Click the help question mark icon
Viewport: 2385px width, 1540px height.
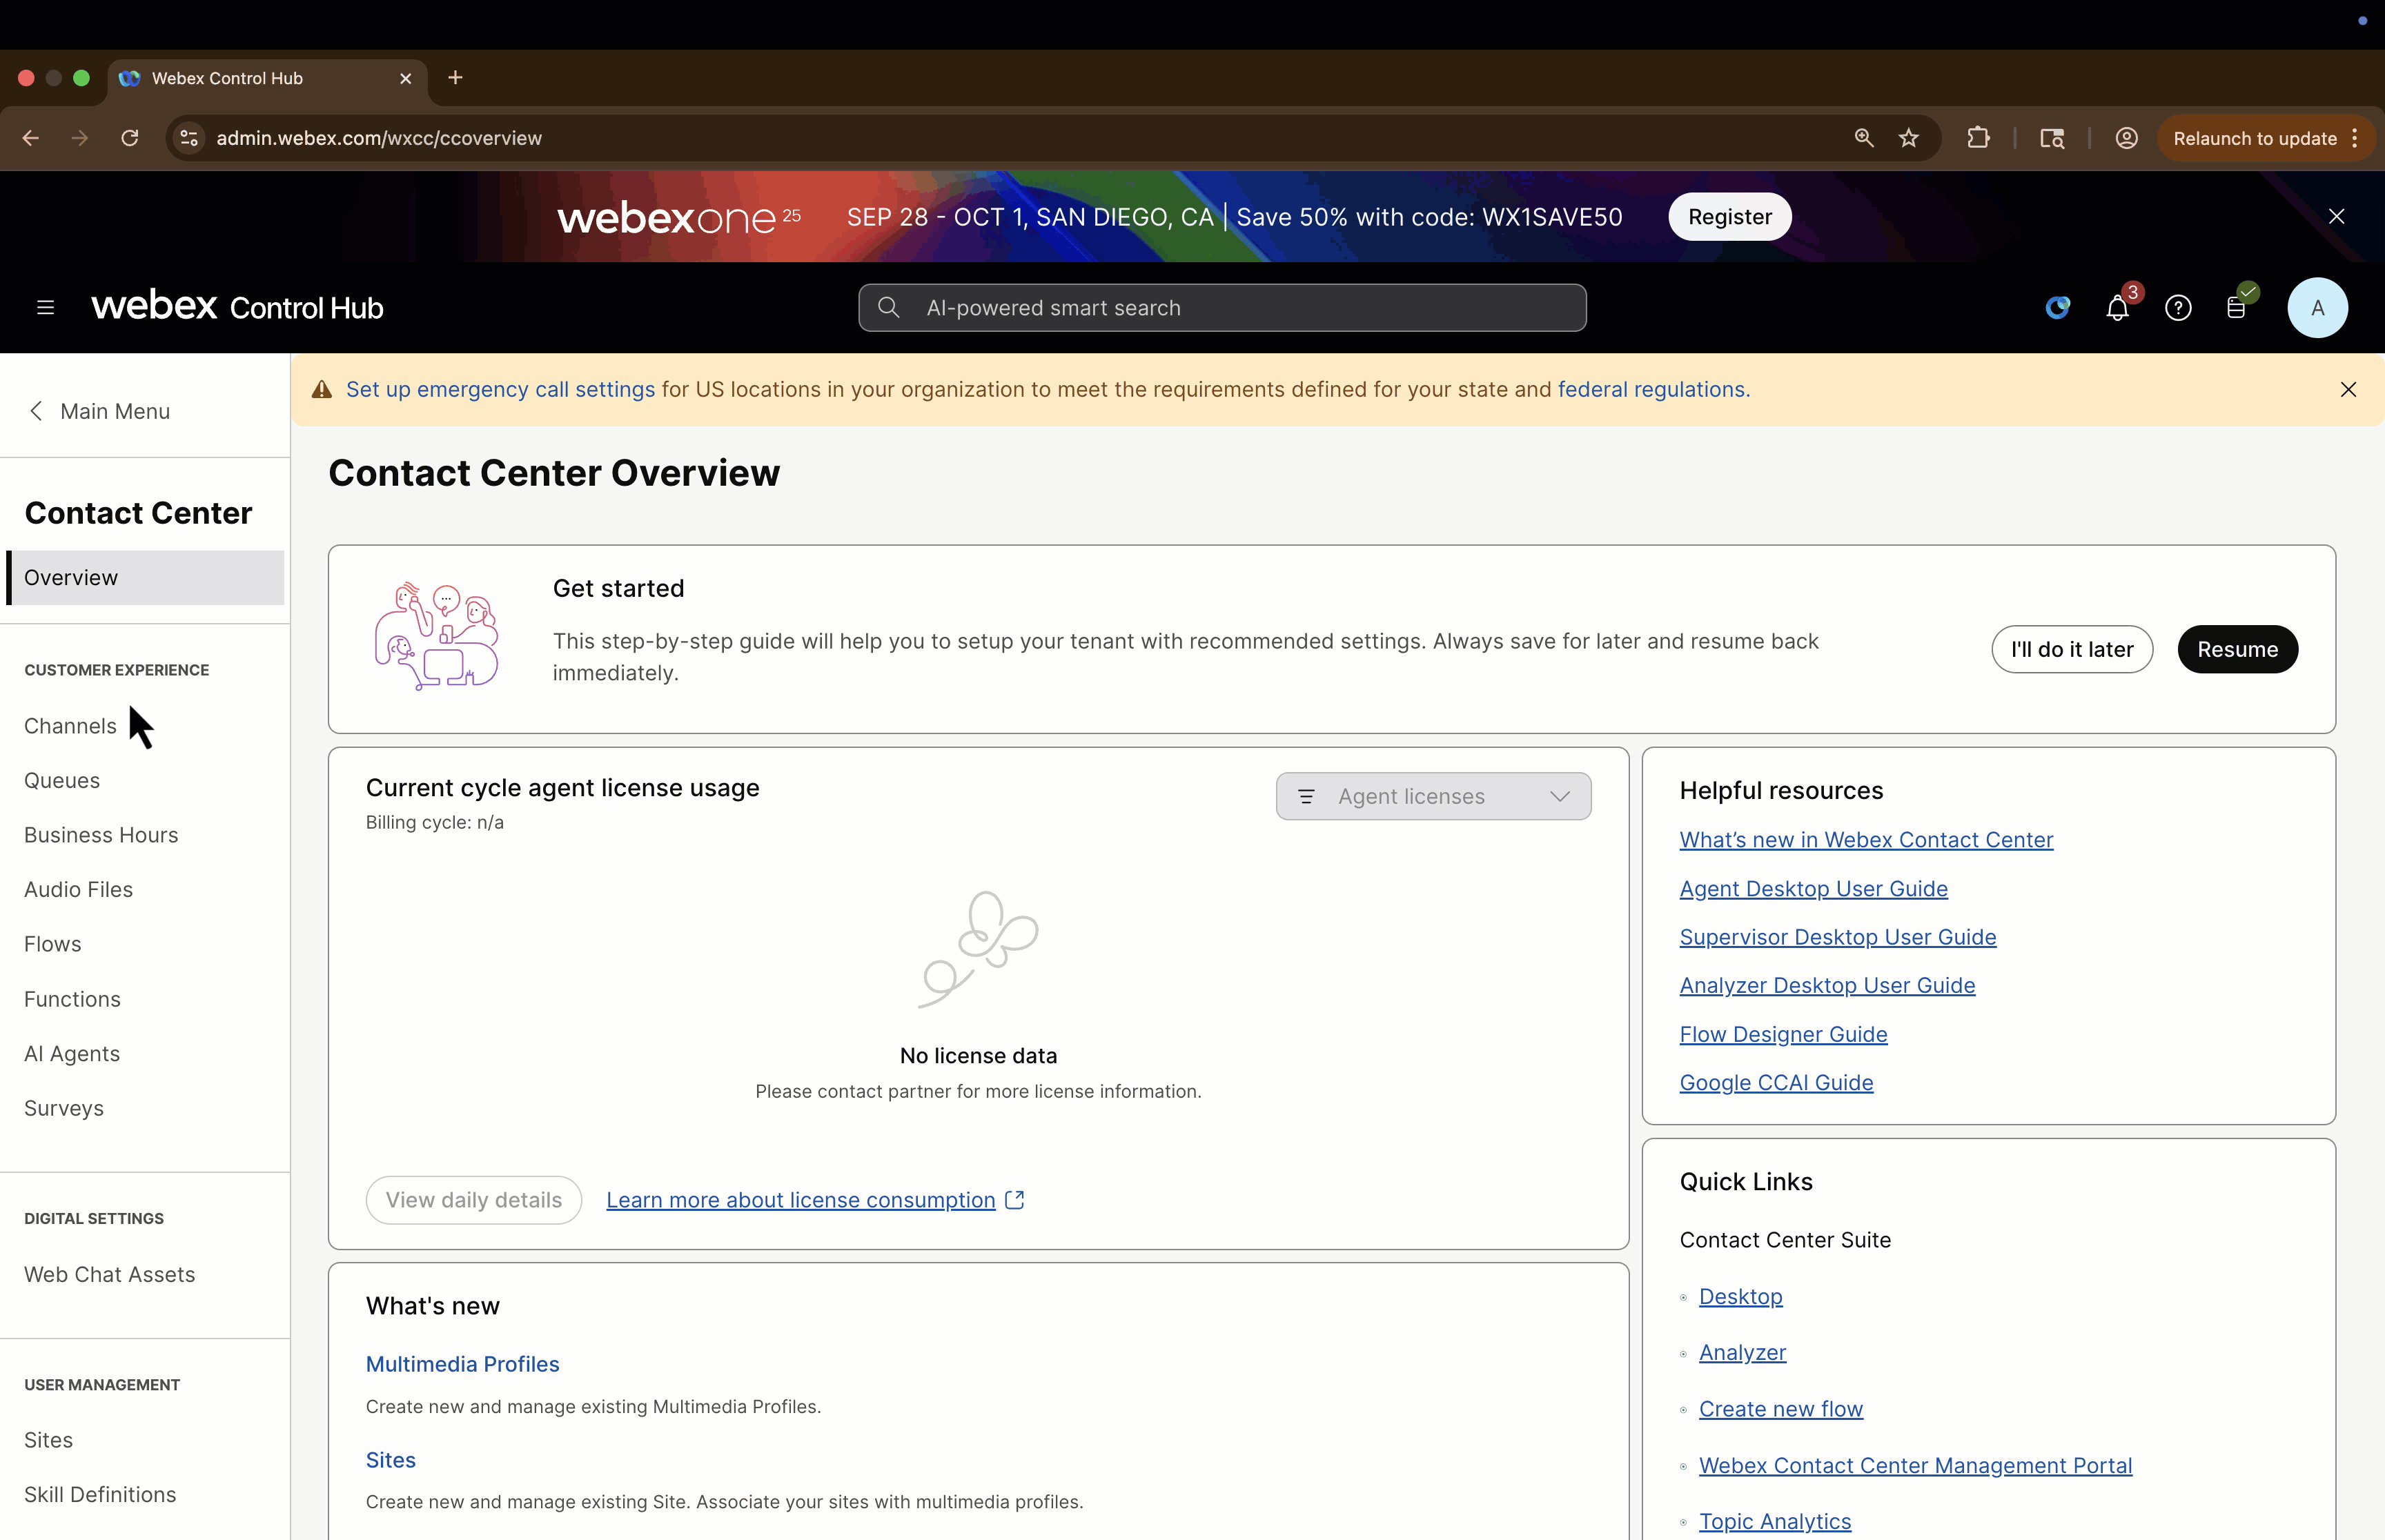click(2178, 308)
